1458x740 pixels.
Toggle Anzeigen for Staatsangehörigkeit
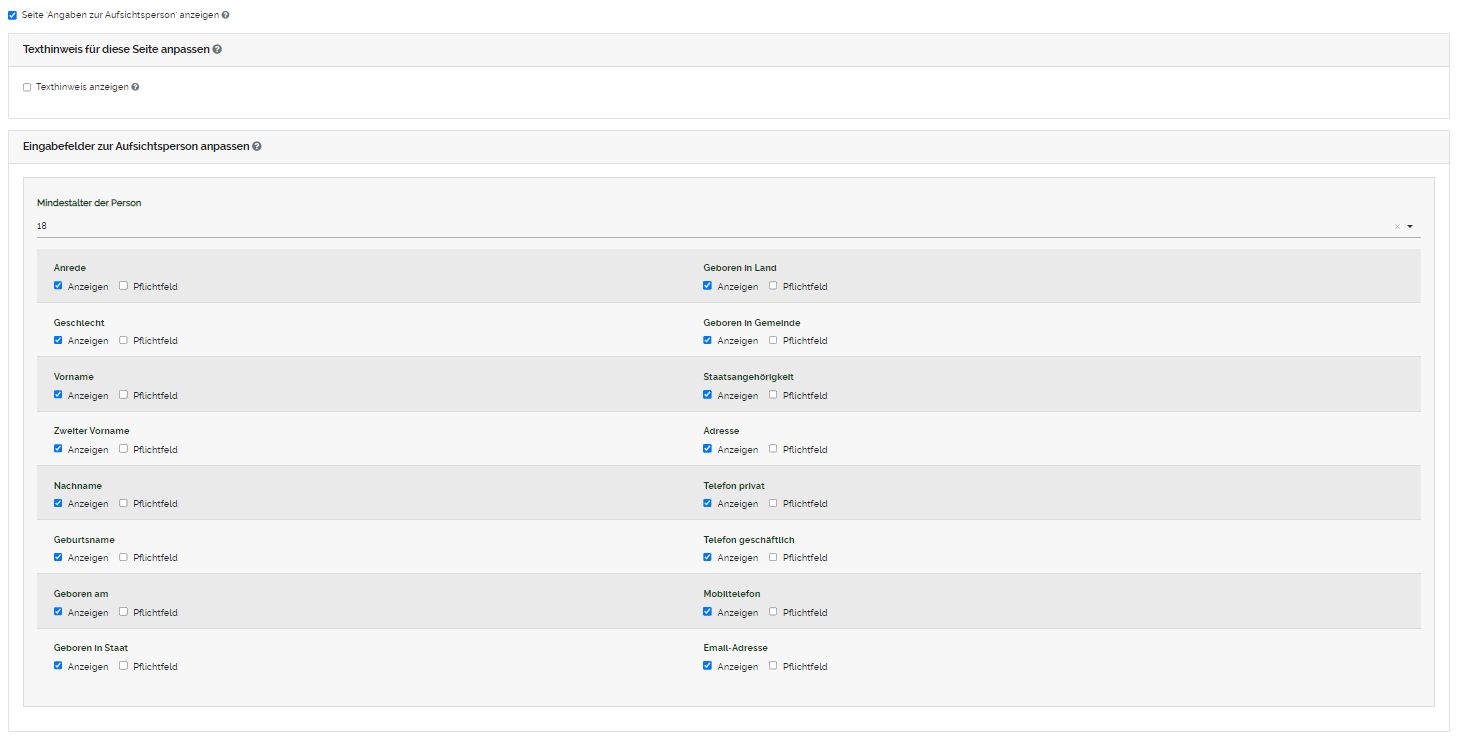pos(708,395)
